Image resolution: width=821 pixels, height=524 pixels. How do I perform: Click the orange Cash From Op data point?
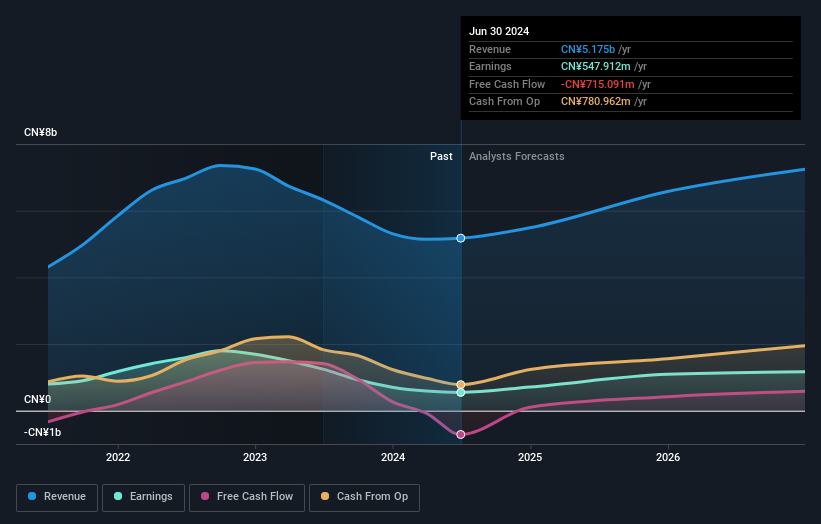(461, 385)
